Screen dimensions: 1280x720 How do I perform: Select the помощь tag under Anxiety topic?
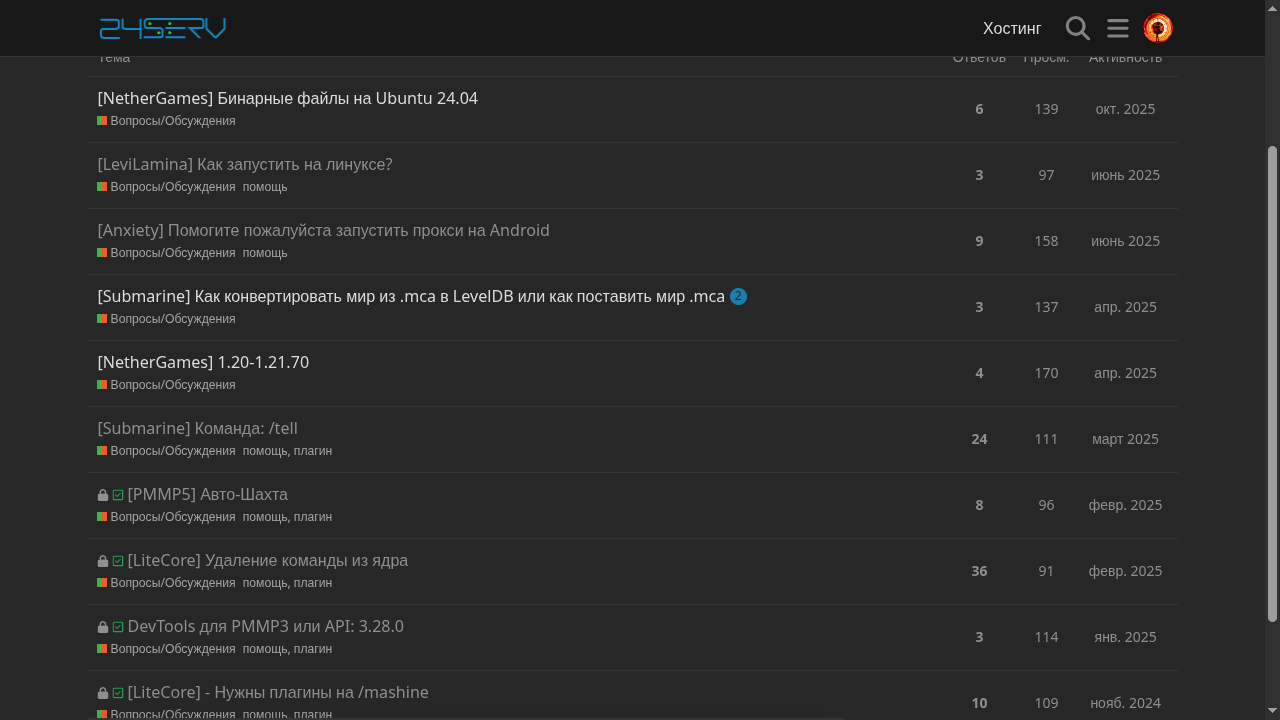click(x=265, y=253)
